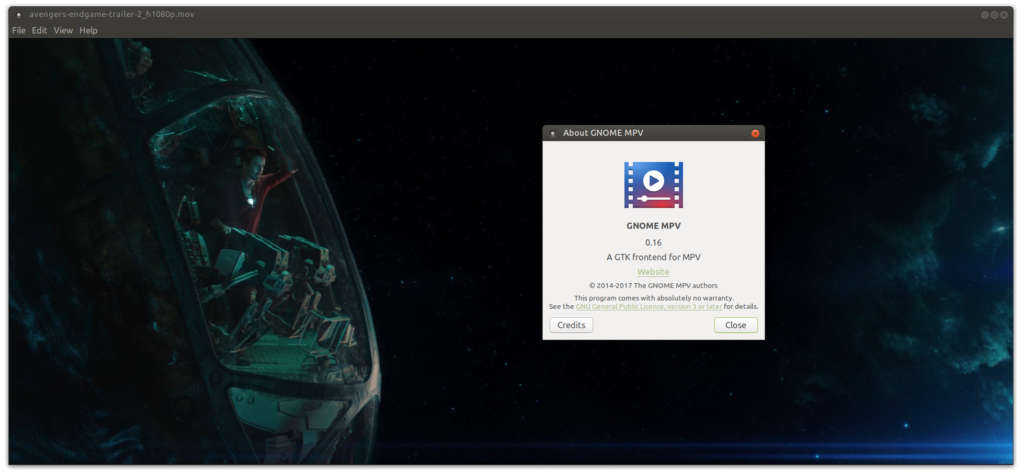Click the 'About GNOME MPV' dialog title
Viewport: 1024px width, 474px height.
(603, 133)
